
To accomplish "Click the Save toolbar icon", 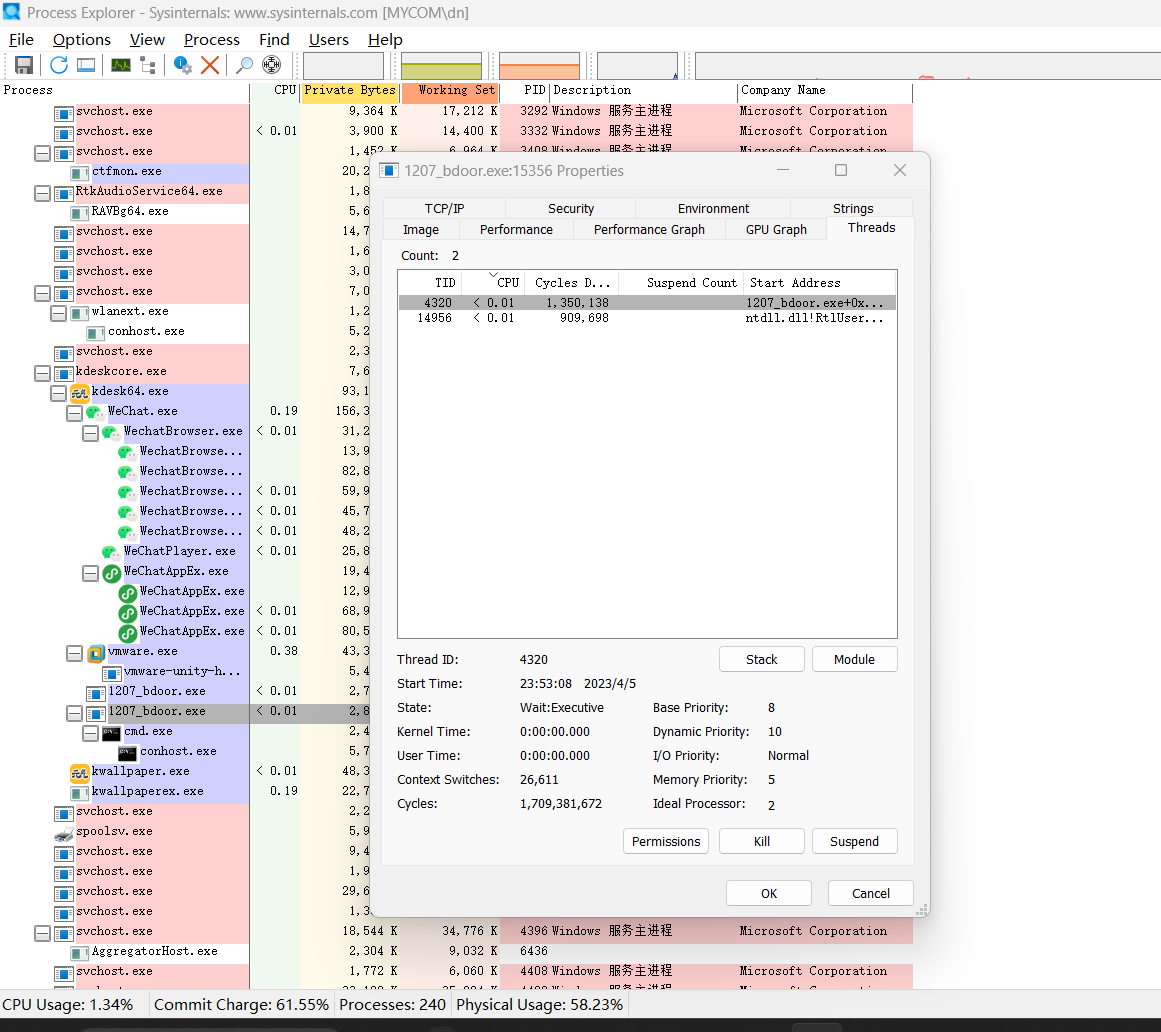I will pos(24,65).
